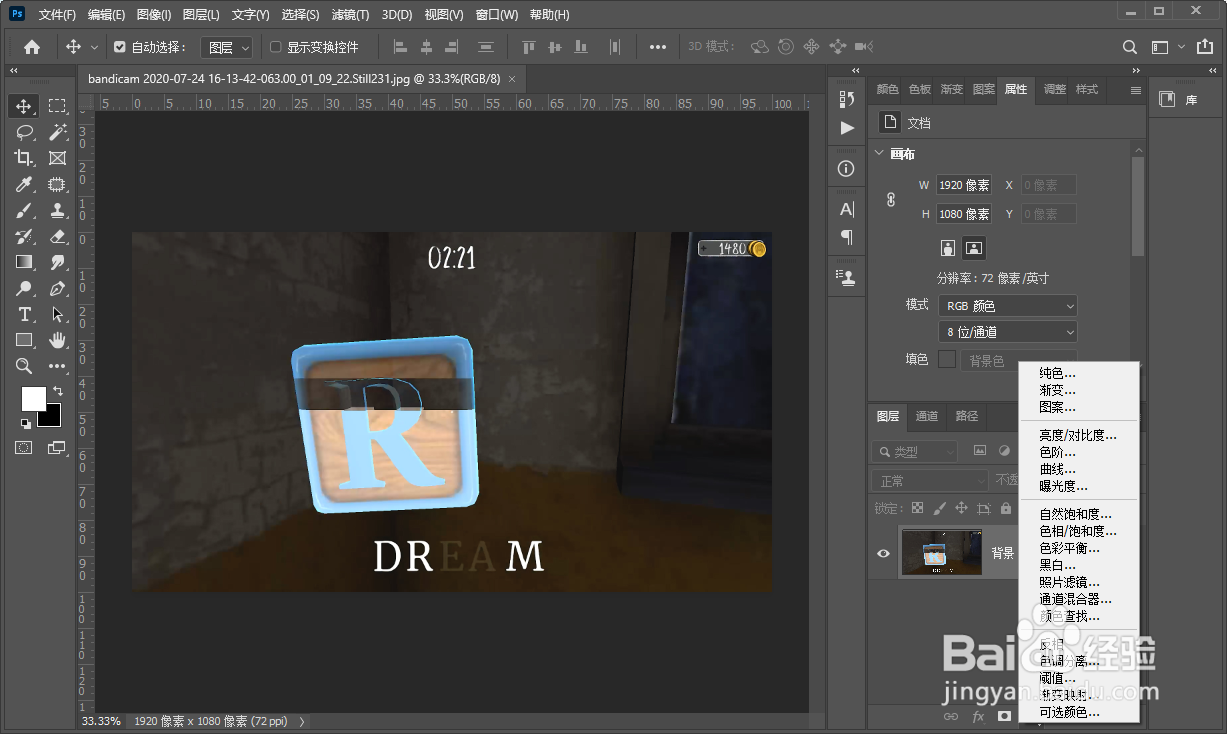Open the Info panel icon
The height and width of the screenshot is (734, 1227).
[847, 168]
